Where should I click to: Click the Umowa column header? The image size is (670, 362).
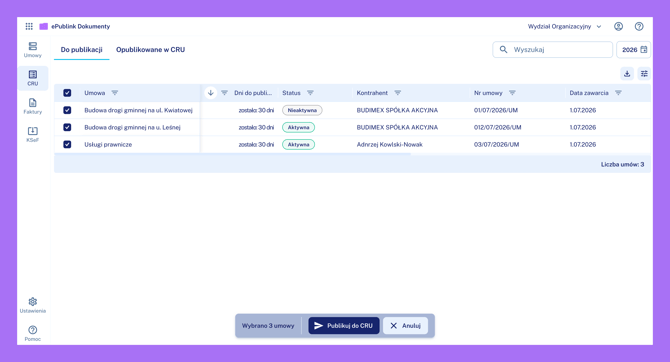(94, 93)
